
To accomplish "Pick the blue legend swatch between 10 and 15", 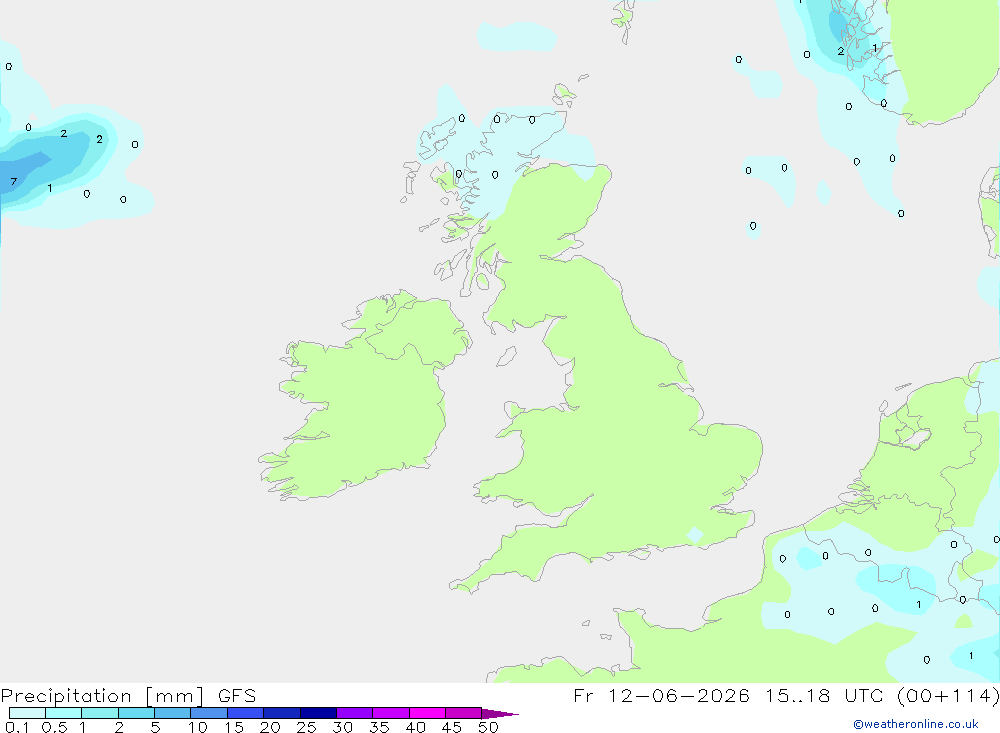I will [209, 713].
